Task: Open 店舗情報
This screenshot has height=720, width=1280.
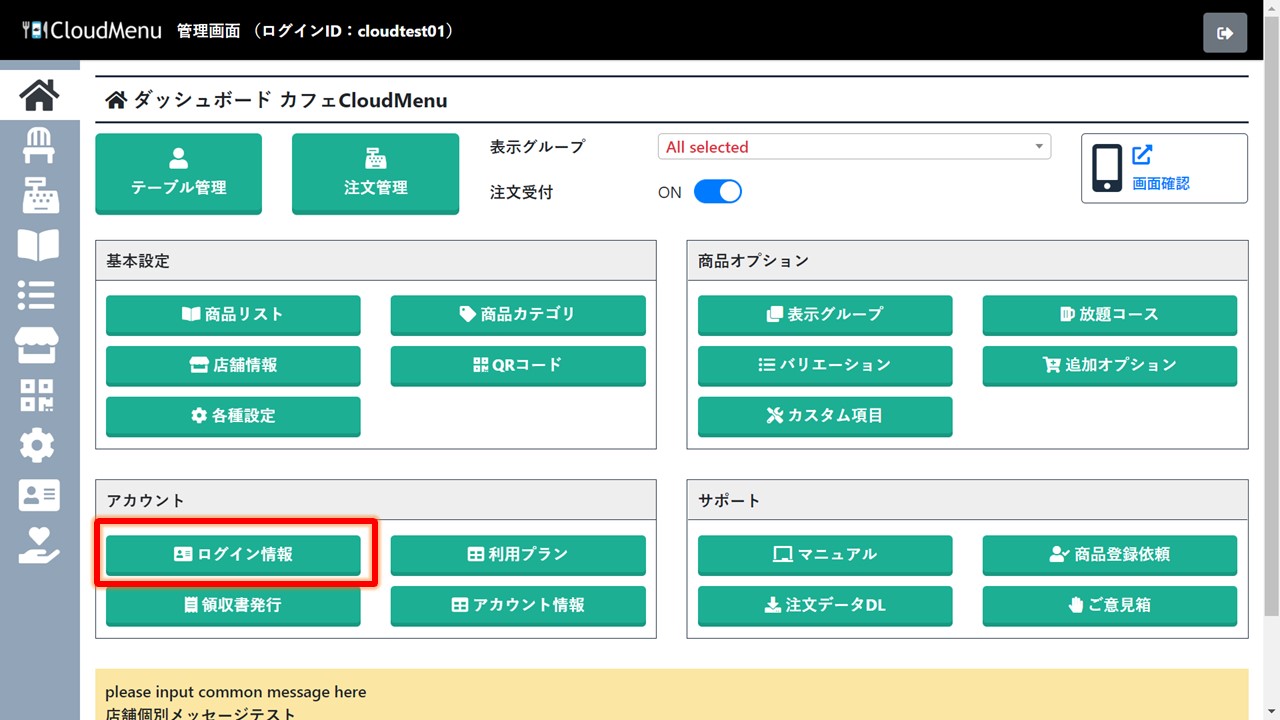Action: click(233, 366)
